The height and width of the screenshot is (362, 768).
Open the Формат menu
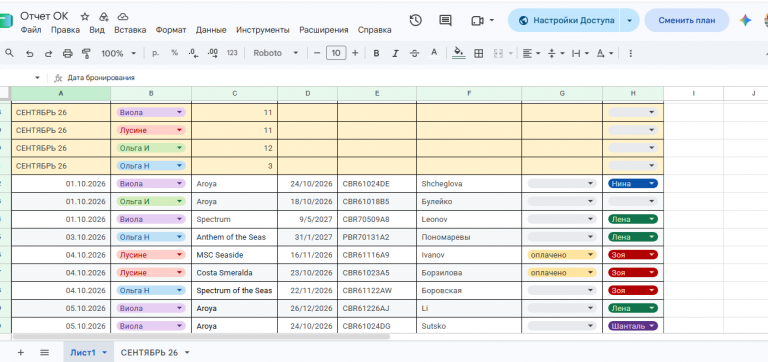(x=171, y=30)
